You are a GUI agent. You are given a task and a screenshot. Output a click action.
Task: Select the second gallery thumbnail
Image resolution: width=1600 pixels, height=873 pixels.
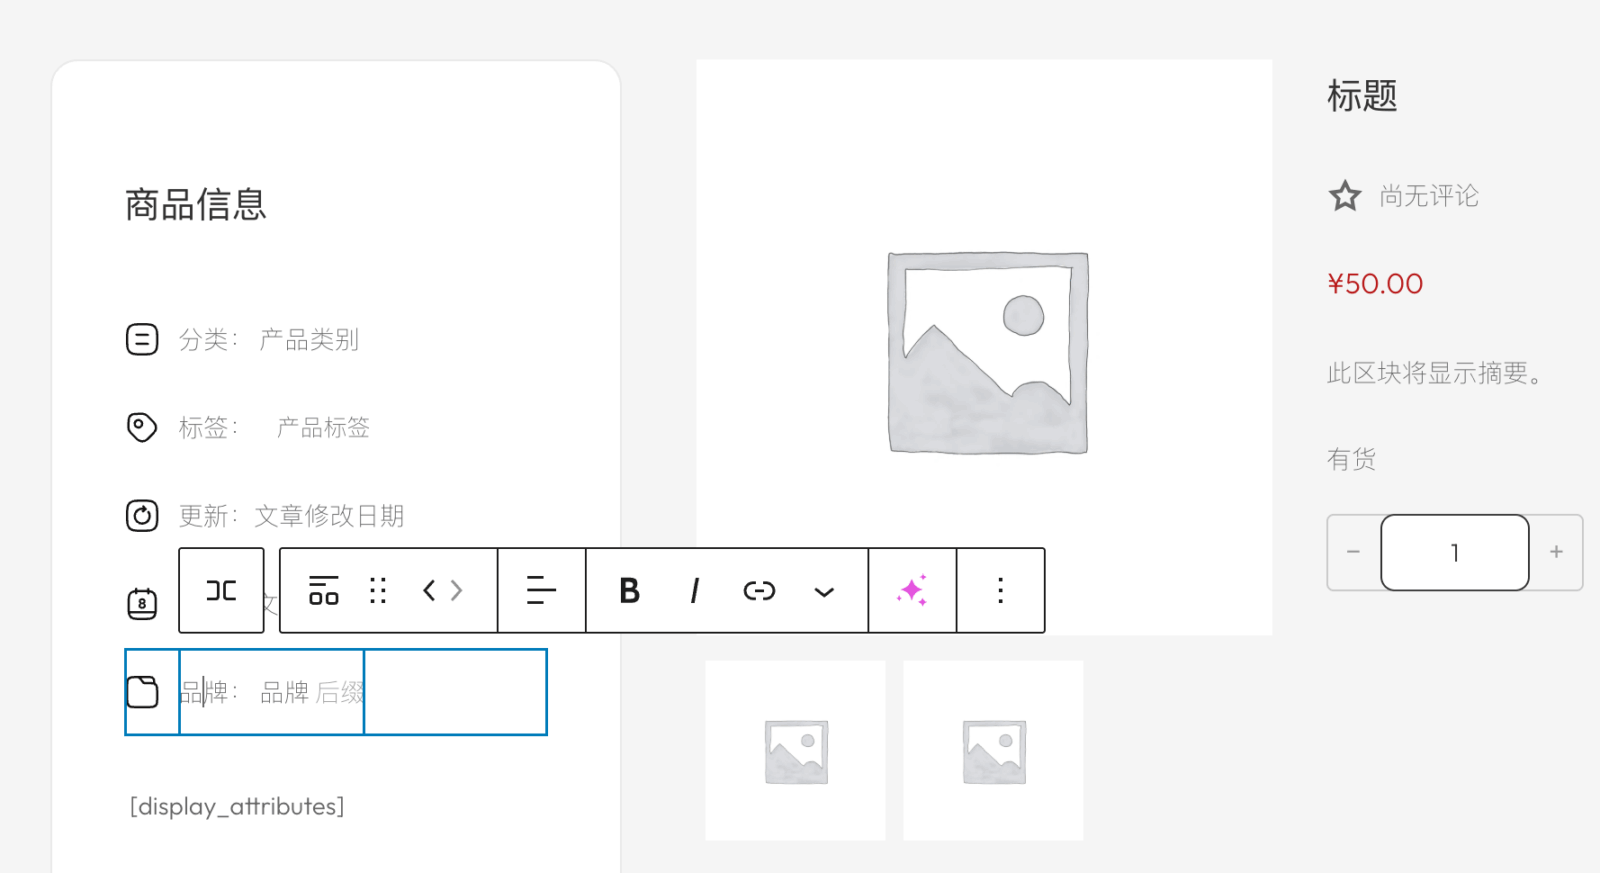(x=993, y=750)
